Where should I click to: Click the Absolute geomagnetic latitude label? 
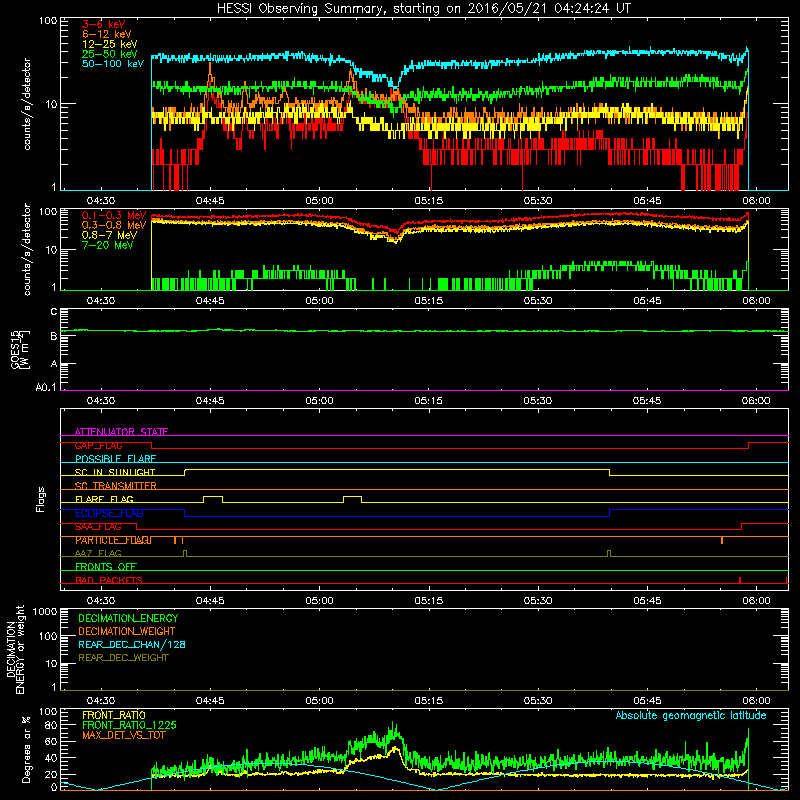point(691,715)
